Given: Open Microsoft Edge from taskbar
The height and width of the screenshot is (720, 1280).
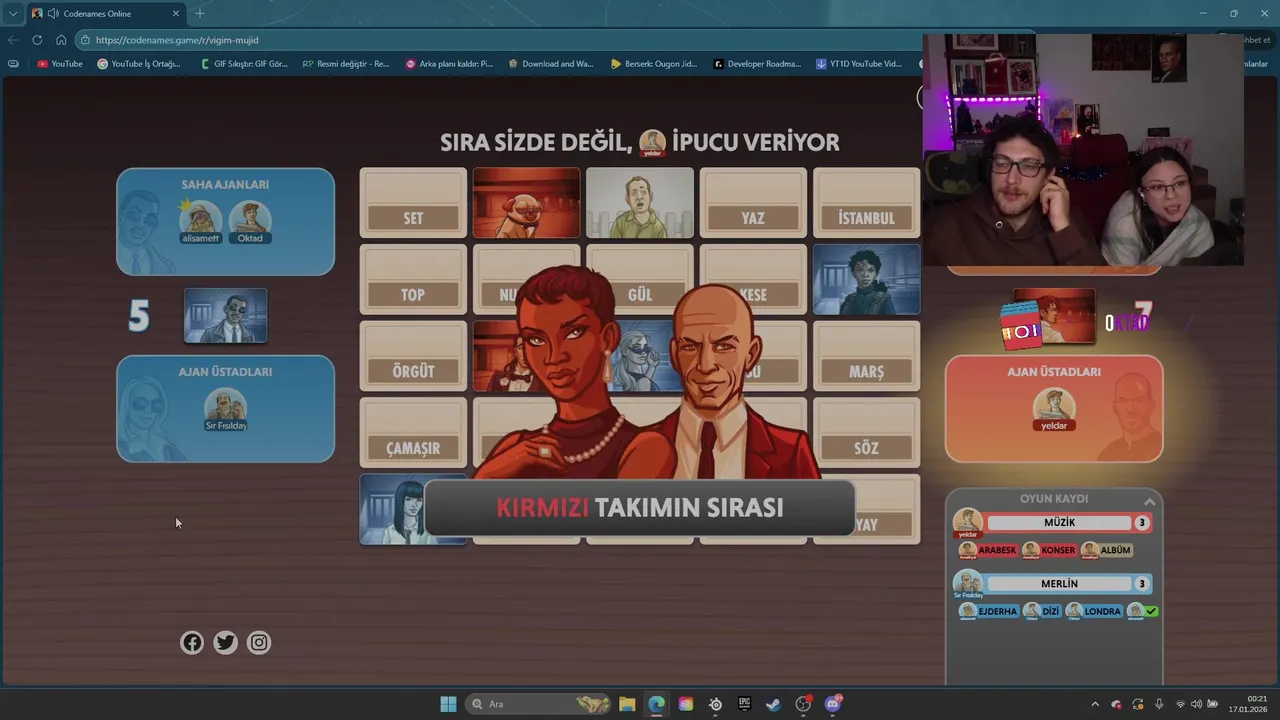Looking at the screenshot, I should click(x=656, y=704).
